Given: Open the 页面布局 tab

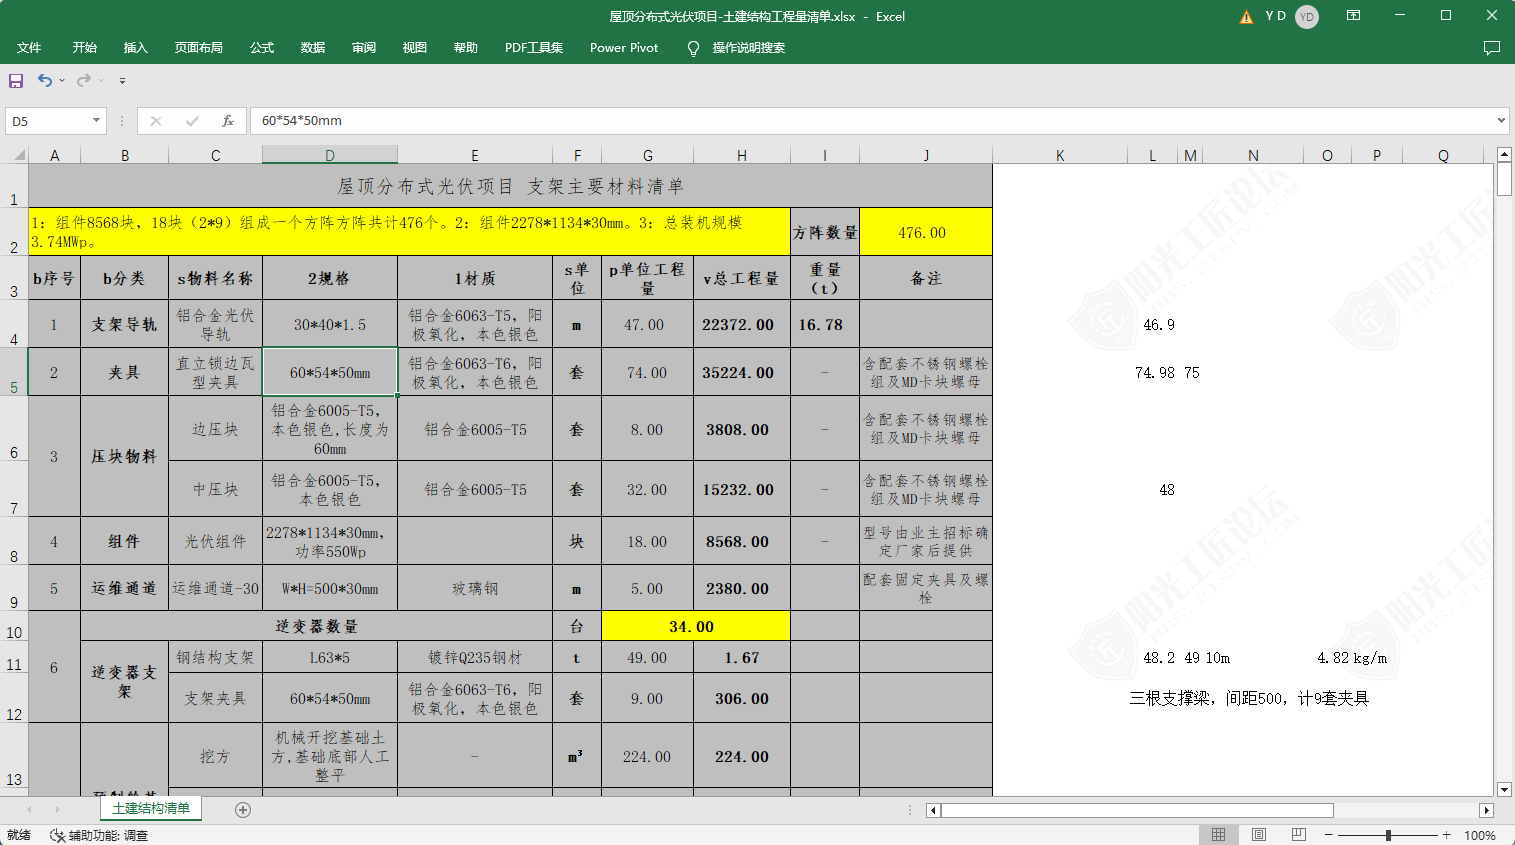Looking at the screenshot, I should pos(199,48).
